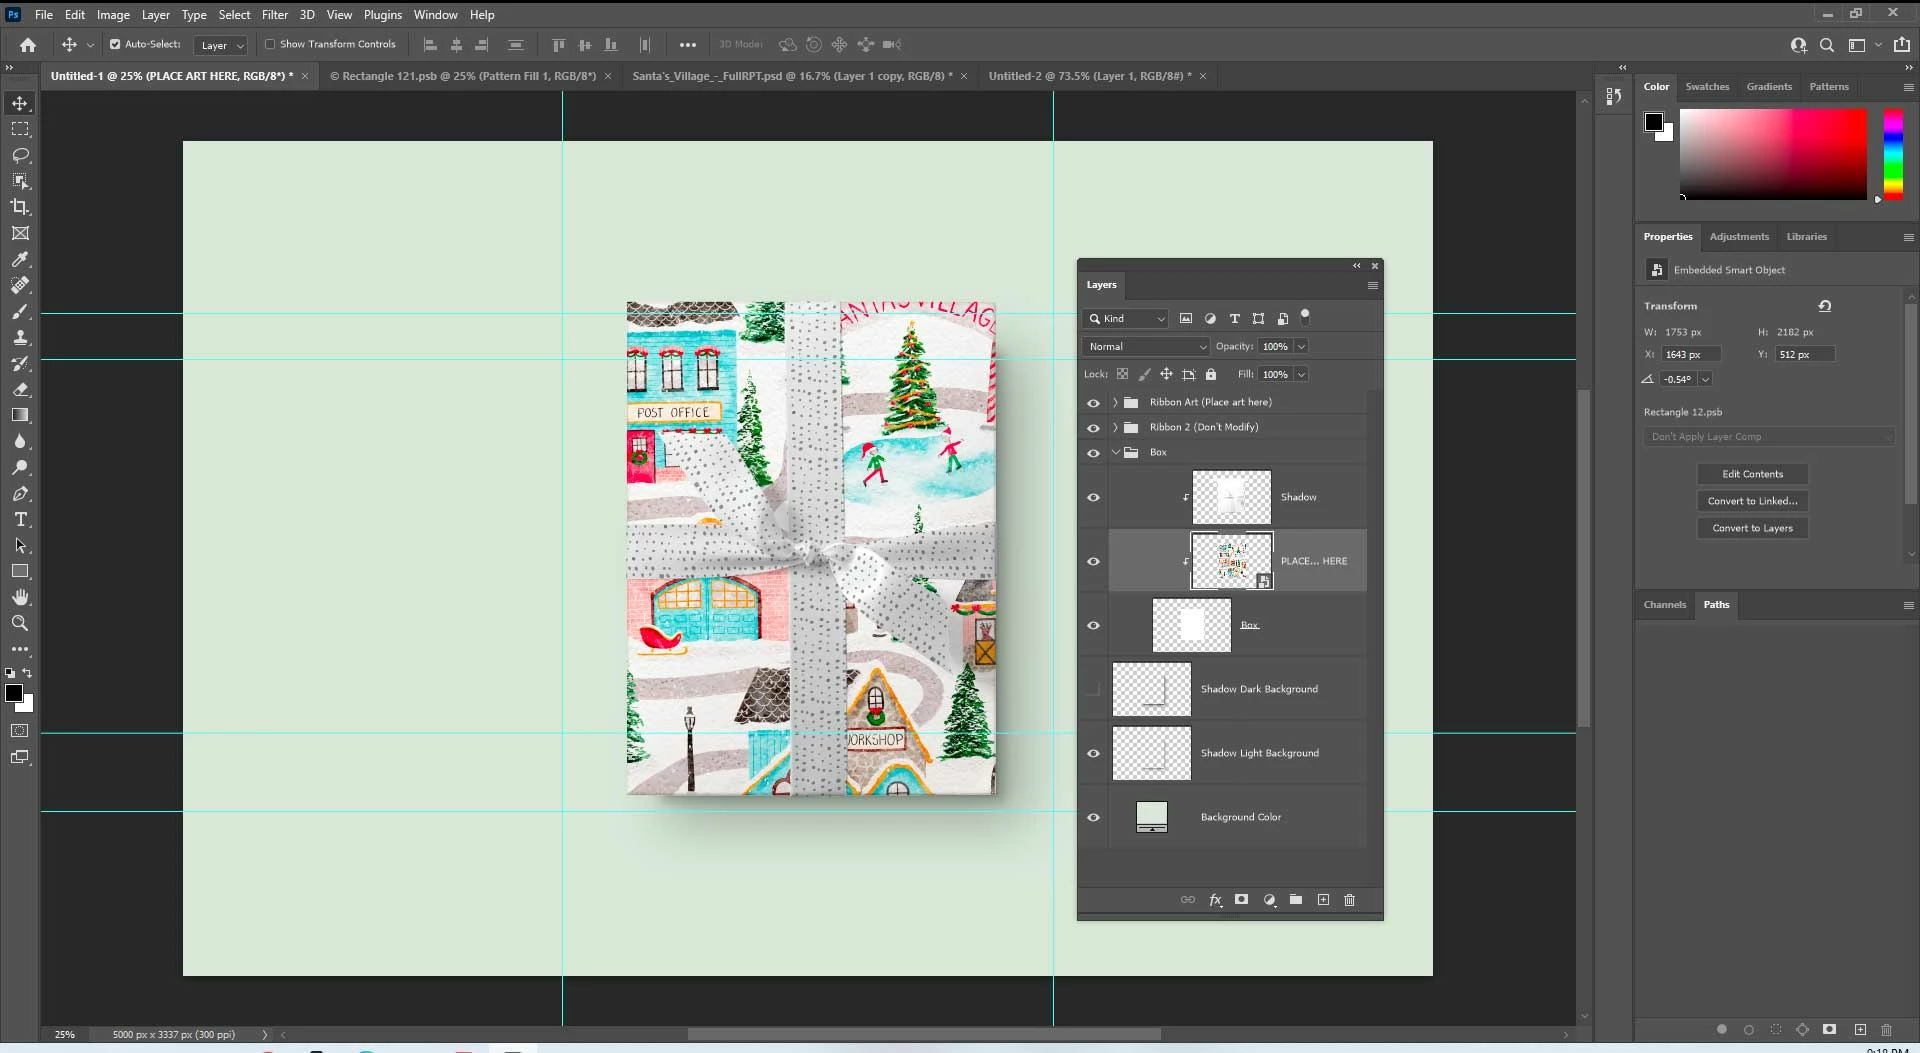The image size is (1920, 1053).
Task: Click the Home icon in options bar
Action: [x=28, y=44]
